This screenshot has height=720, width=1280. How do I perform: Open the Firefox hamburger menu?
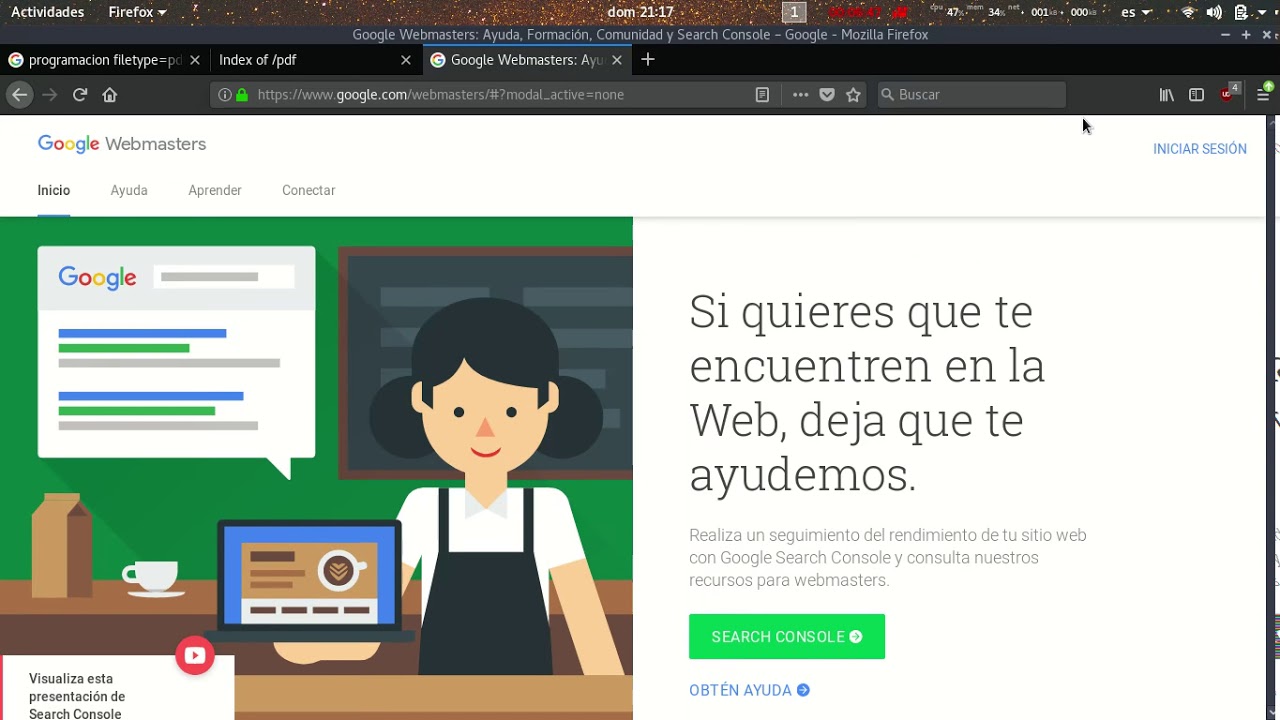tap(1263, 94)
